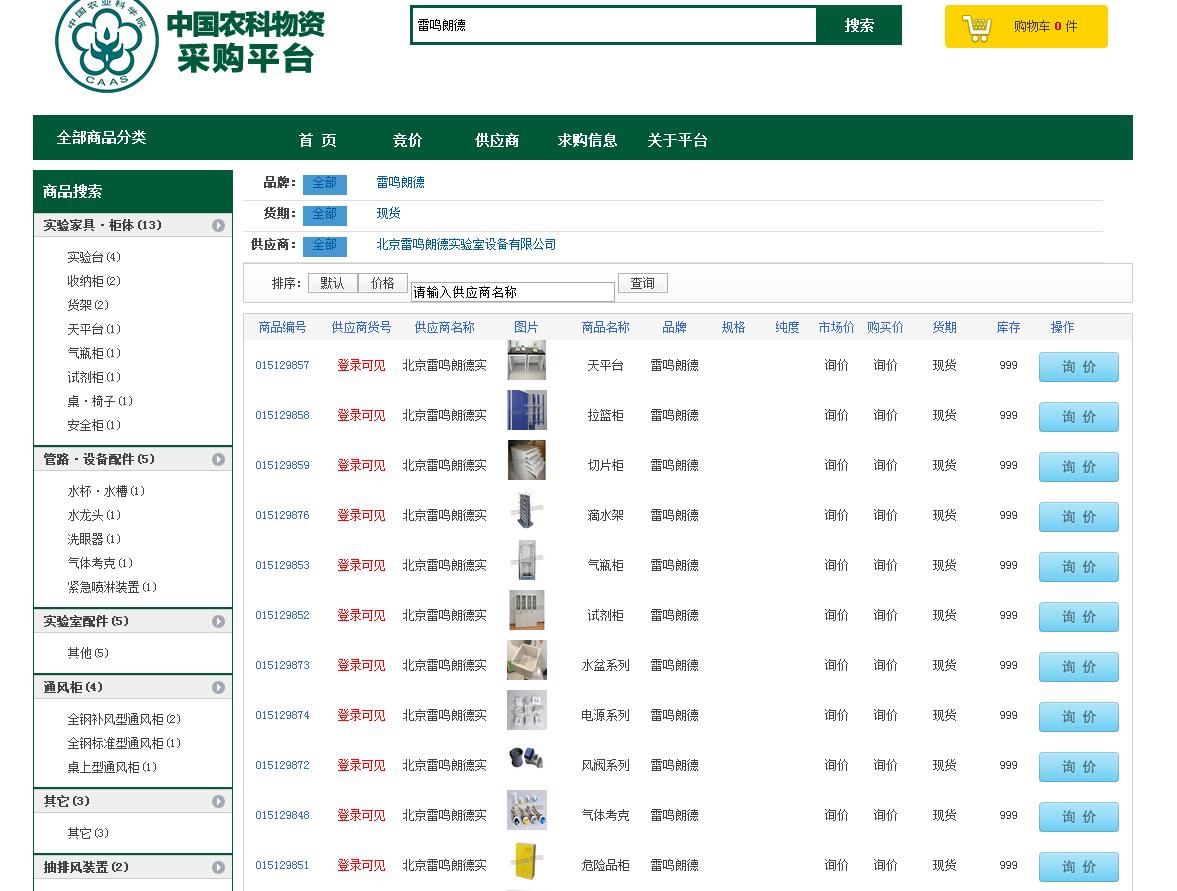Filter by brand 雷鸣朗德 link
The height and width of the screenshot is (891, 1177).
click(x=400, y=182)
